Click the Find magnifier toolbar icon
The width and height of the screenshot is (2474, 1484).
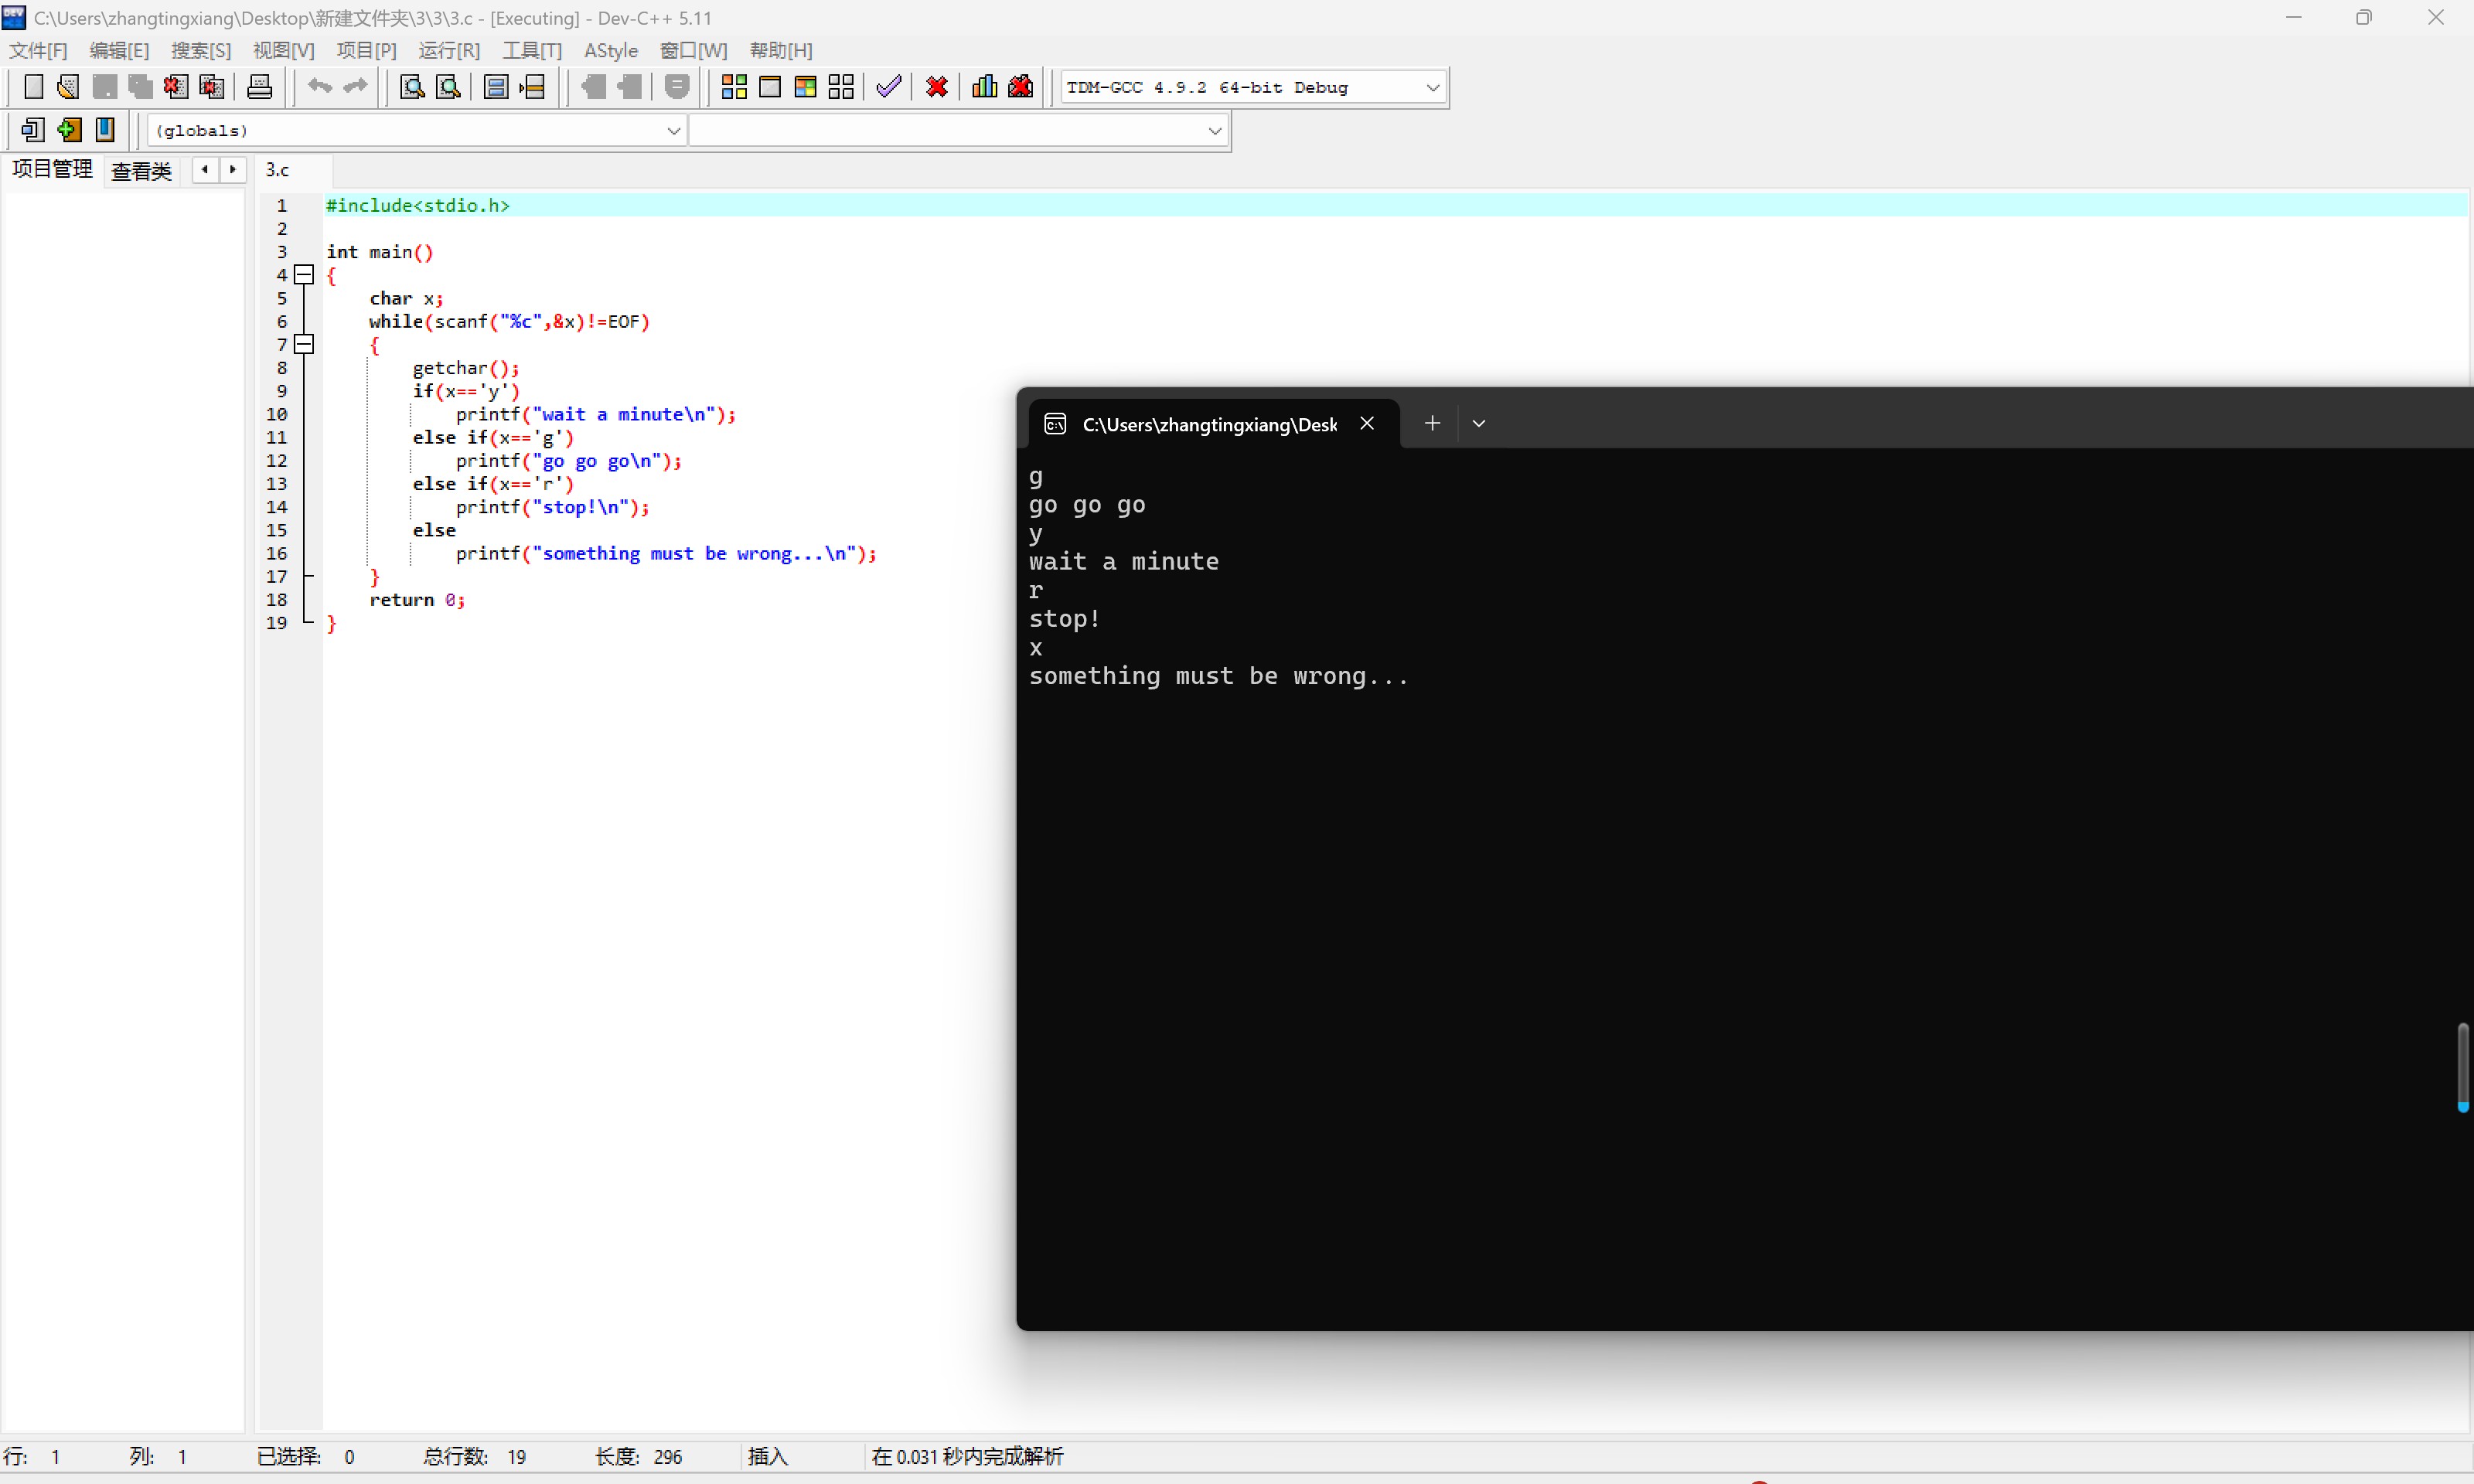point(412,87)
